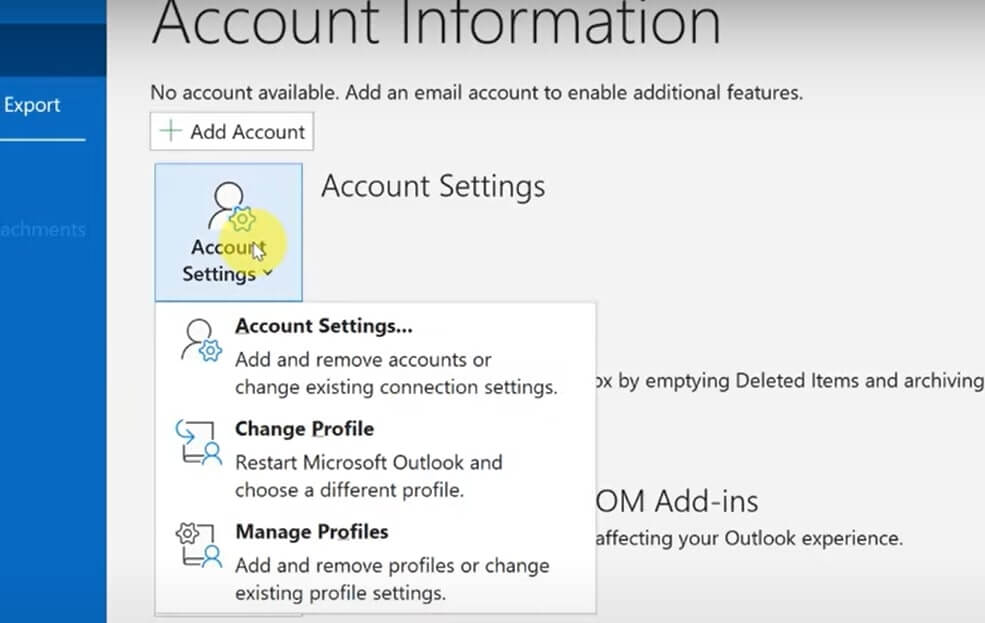This screenshot has width=985, height=623.
Task: Collapse the Account Settings dropdown chevron
Action: 267,274
